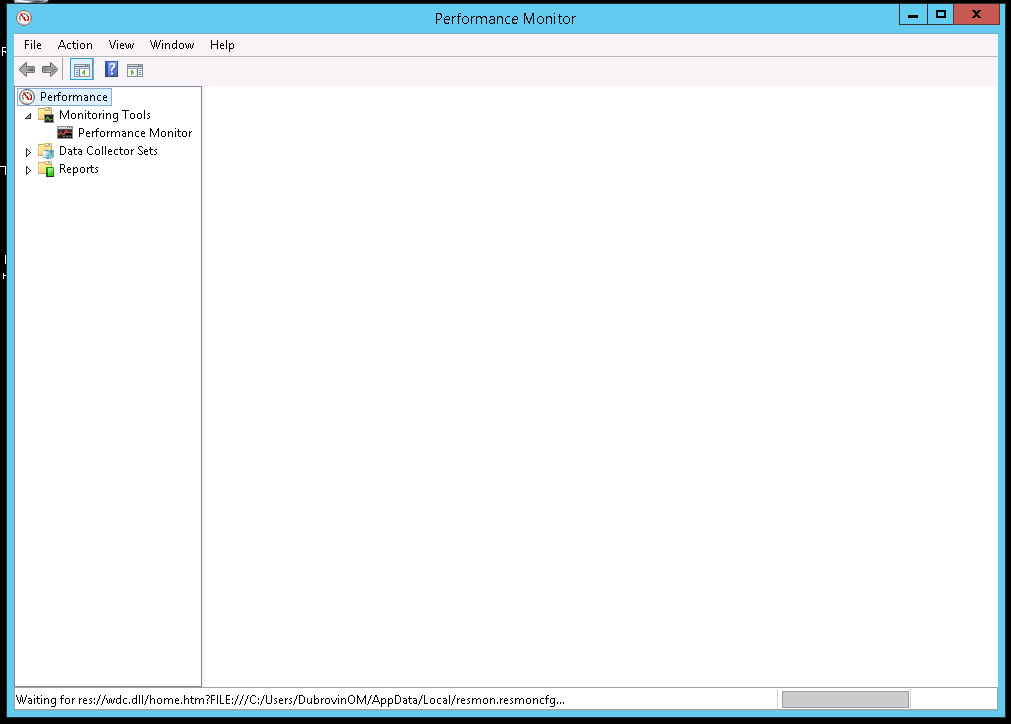Open the View menu
The height and width of the screenshot is (724, 1011).
coord(121,44)
